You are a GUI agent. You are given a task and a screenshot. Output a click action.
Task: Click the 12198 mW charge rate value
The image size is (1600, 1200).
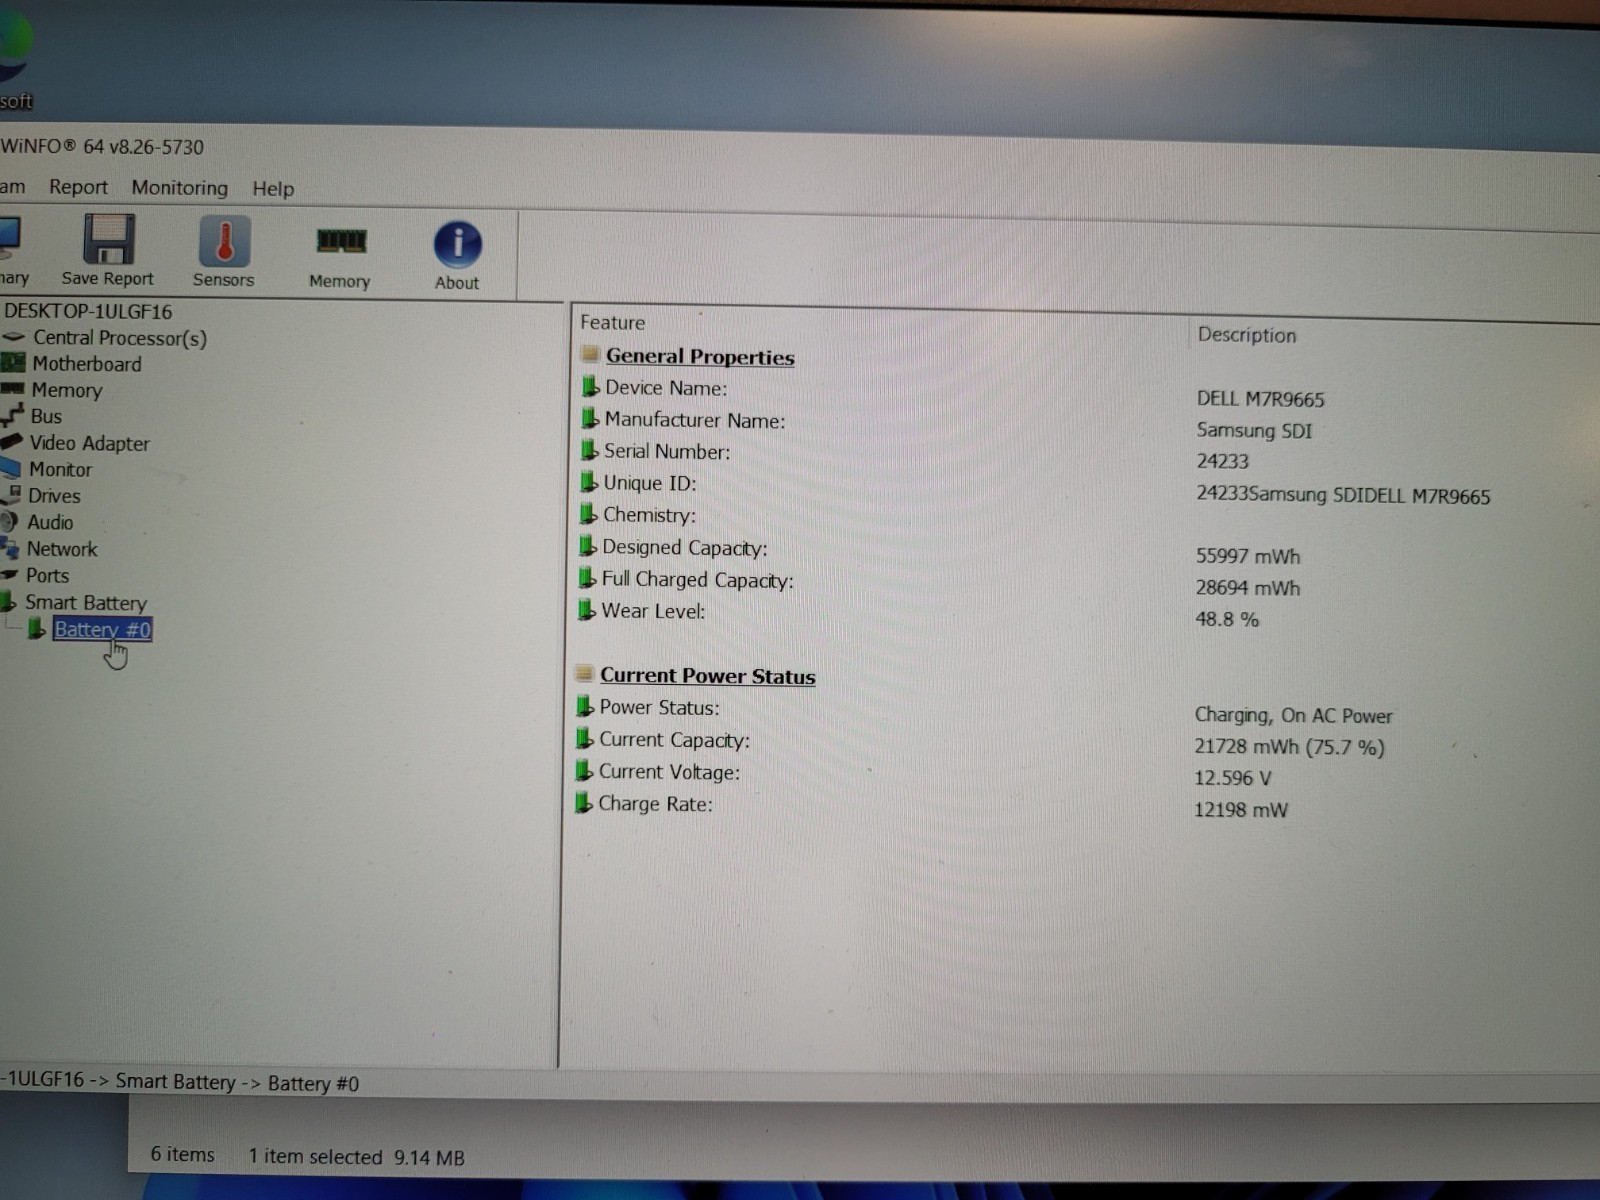pyautogui.click(x=1240, y=810)
